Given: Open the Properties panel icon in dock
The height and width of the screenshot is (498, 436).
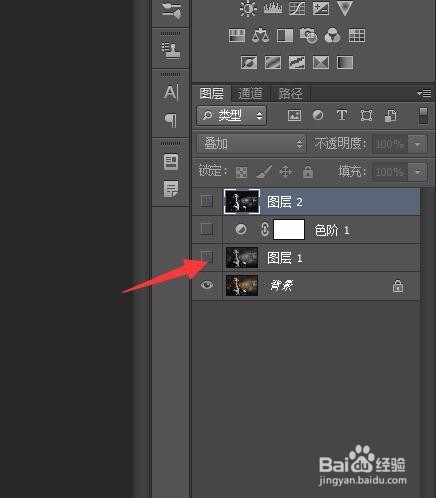Looking at the screenshot, I should pos(171,162).
